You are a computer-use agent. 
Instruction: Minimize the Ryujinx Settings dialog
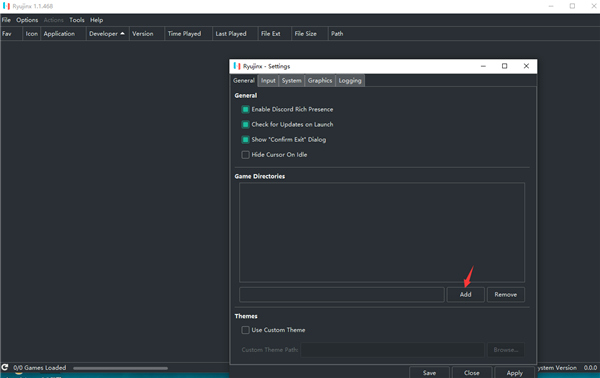(x=483, y=66)
